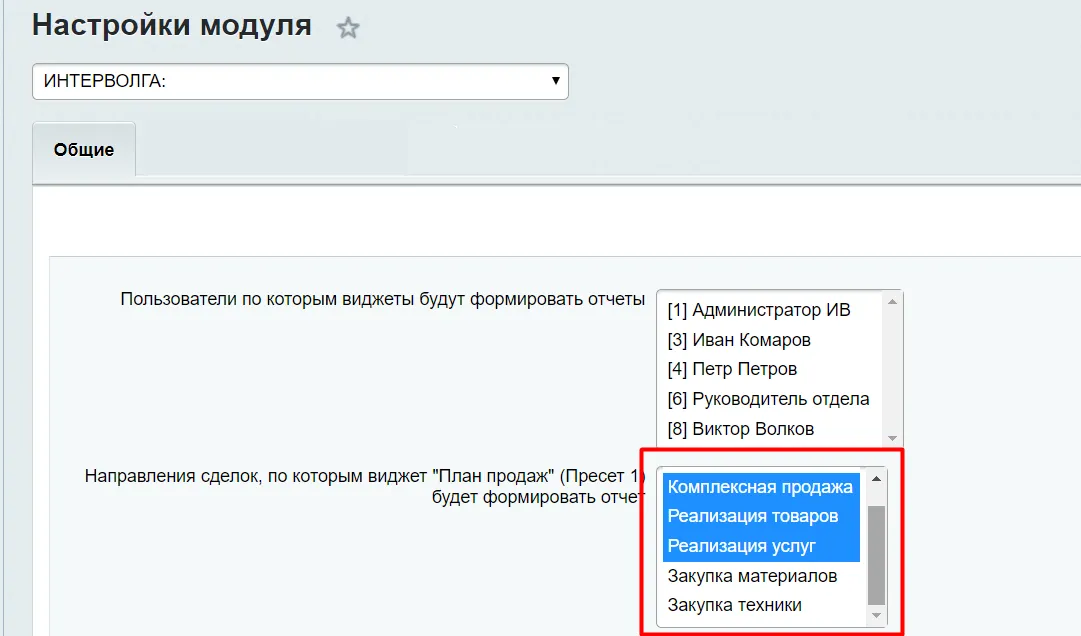This screenshot has width=1081, height=636.
Task: Click the Пользователи по которым виджеты label
Action: click(x=382, y=299)
